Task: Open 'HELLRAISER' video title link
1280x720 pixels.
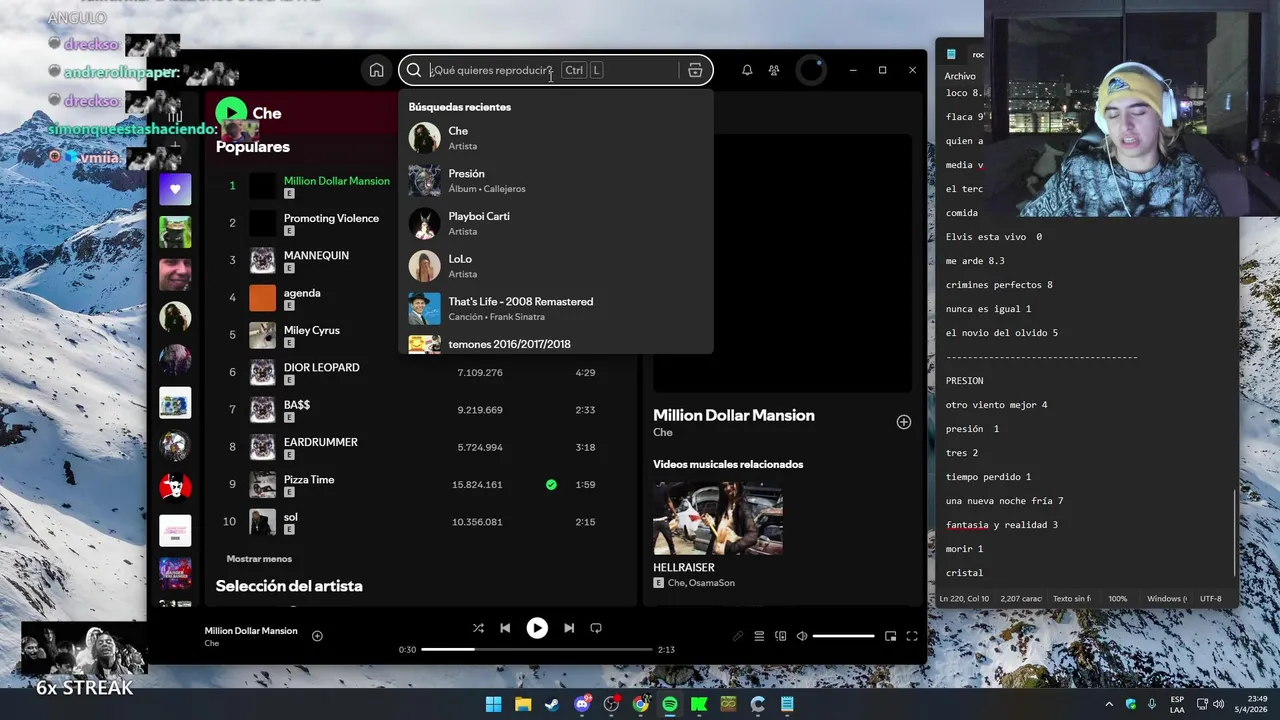Action: pyautogui.click(x=684, y=567)
